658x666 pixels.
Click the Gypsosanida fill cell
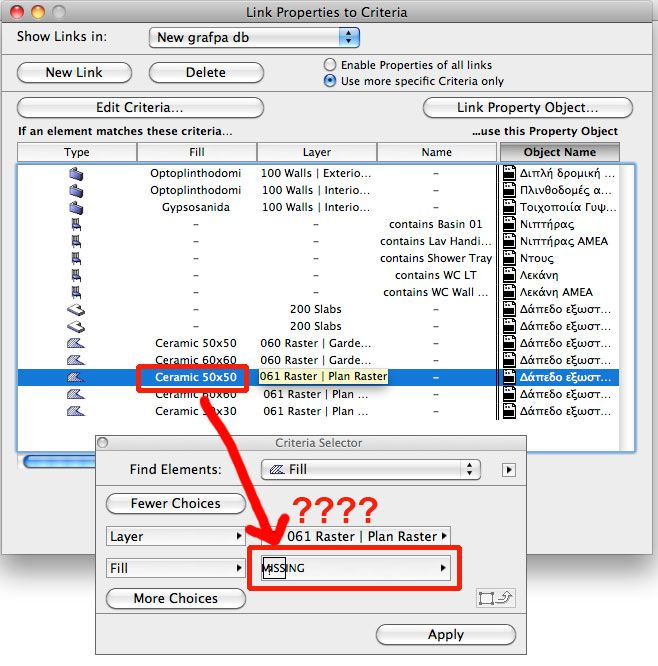pyautogui.click(x=196, y=207)
